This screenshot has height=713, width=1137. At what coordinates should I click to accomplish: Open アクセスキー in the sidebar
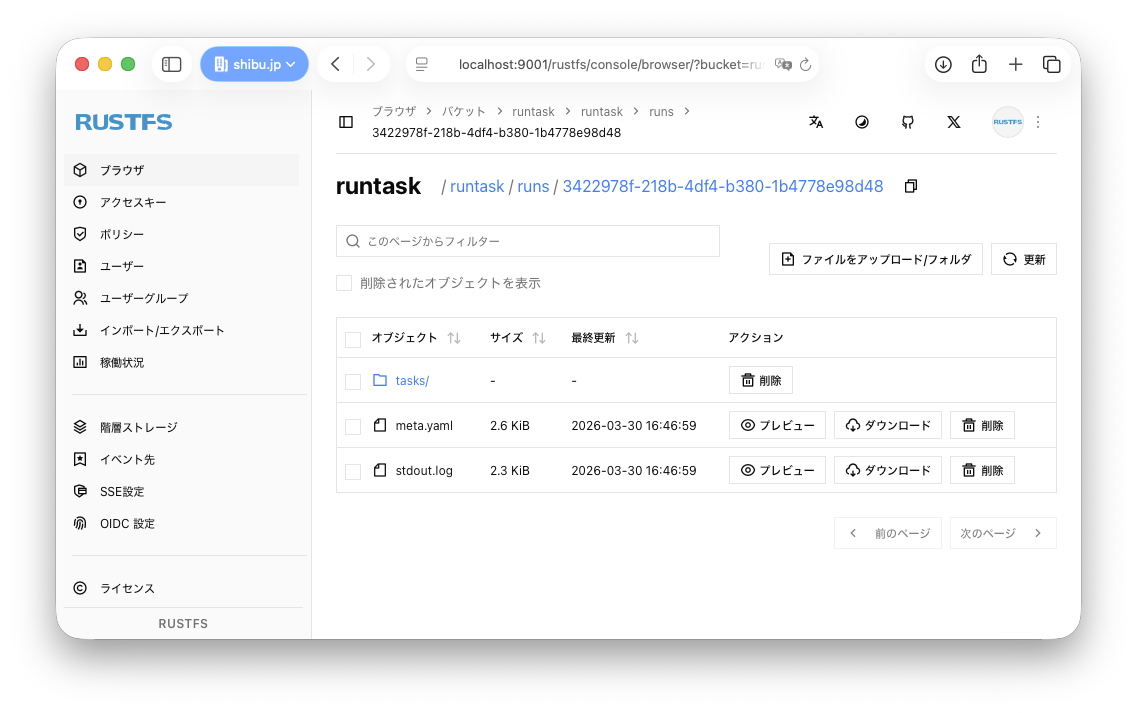point(133,202)
